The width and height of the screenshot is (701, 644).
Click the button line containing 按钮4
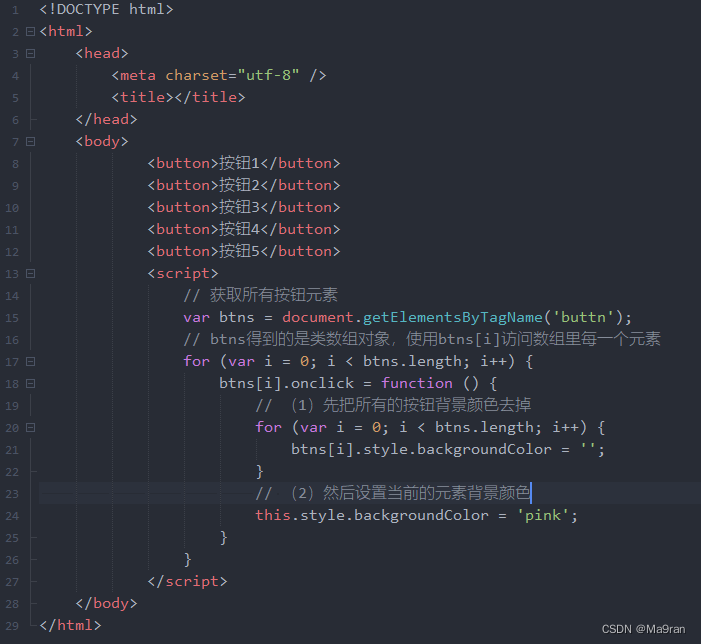[x=244, y=229]
